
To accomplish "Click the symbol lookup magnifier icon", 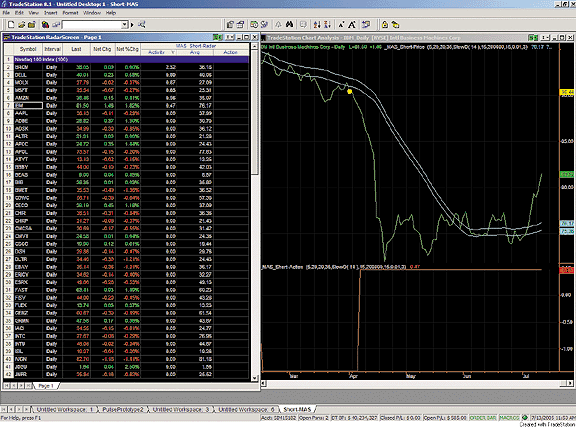I will (x=142, y=25).
